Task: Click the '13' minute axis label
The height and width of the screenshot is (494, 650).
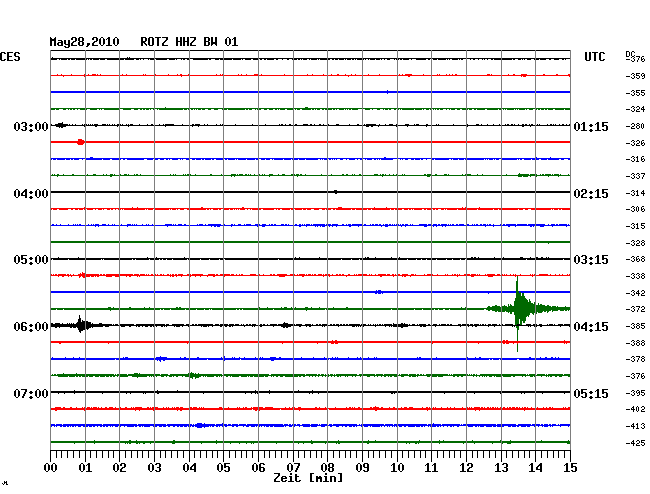Action: (x=501, y=468)
